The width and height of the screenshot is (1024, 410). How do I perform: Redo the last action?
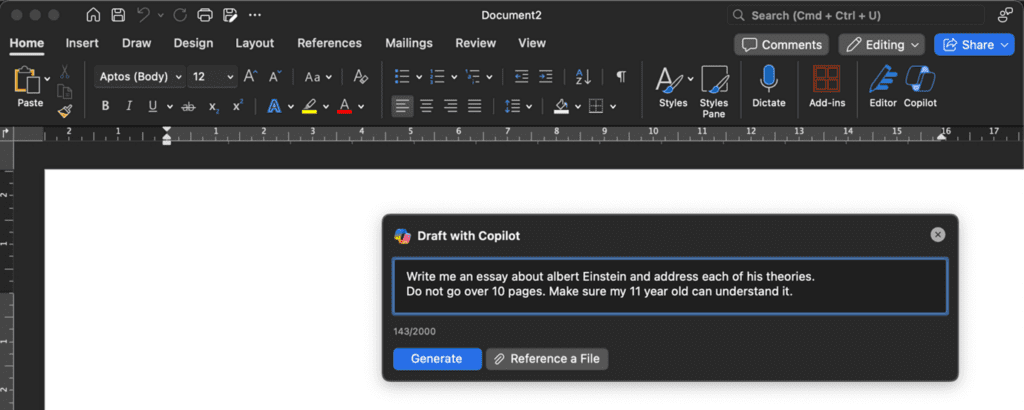180,15
